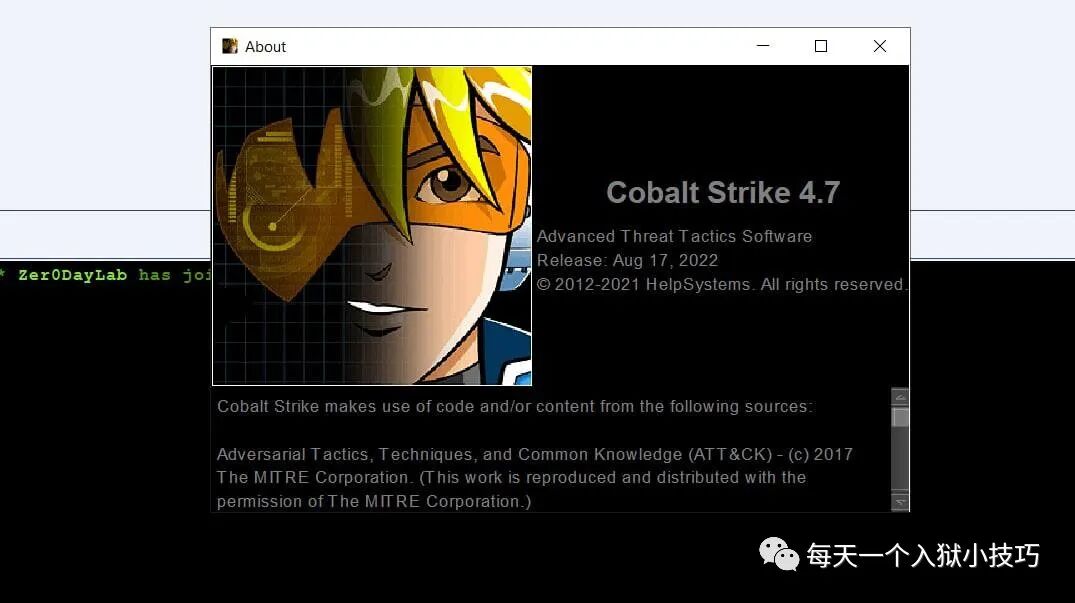1075x603 pixels.
Task: Click the "Release: Aug 17, 2022" line
Action: [x=627, y=260]
